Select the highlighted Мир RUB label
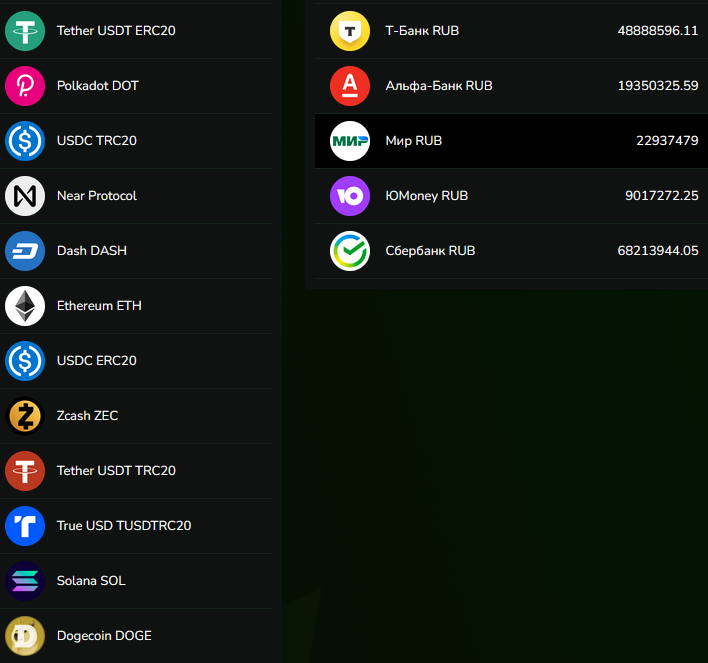708x663 pixels. 414,141
